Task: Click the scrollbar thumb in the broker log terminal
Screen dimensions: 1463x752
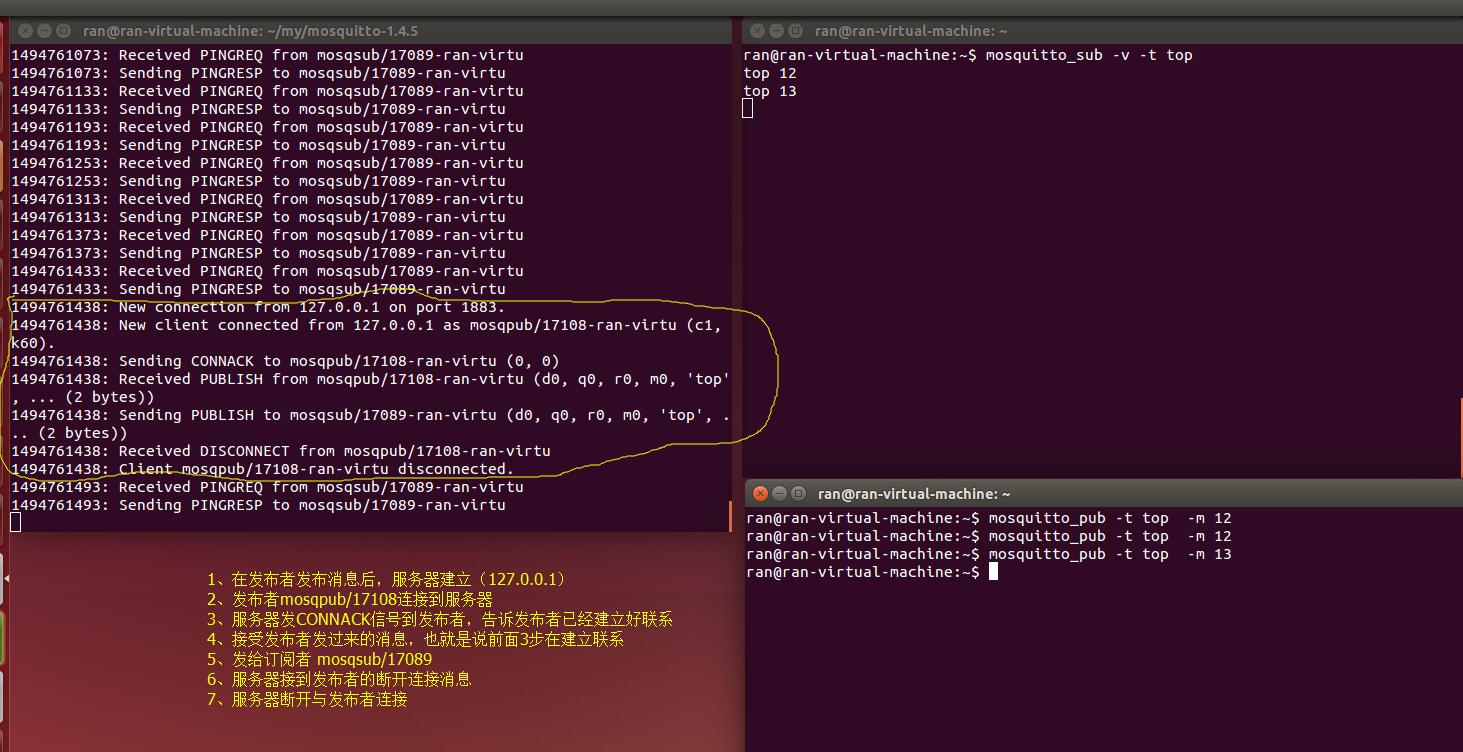Action: [x=731, y=516]
